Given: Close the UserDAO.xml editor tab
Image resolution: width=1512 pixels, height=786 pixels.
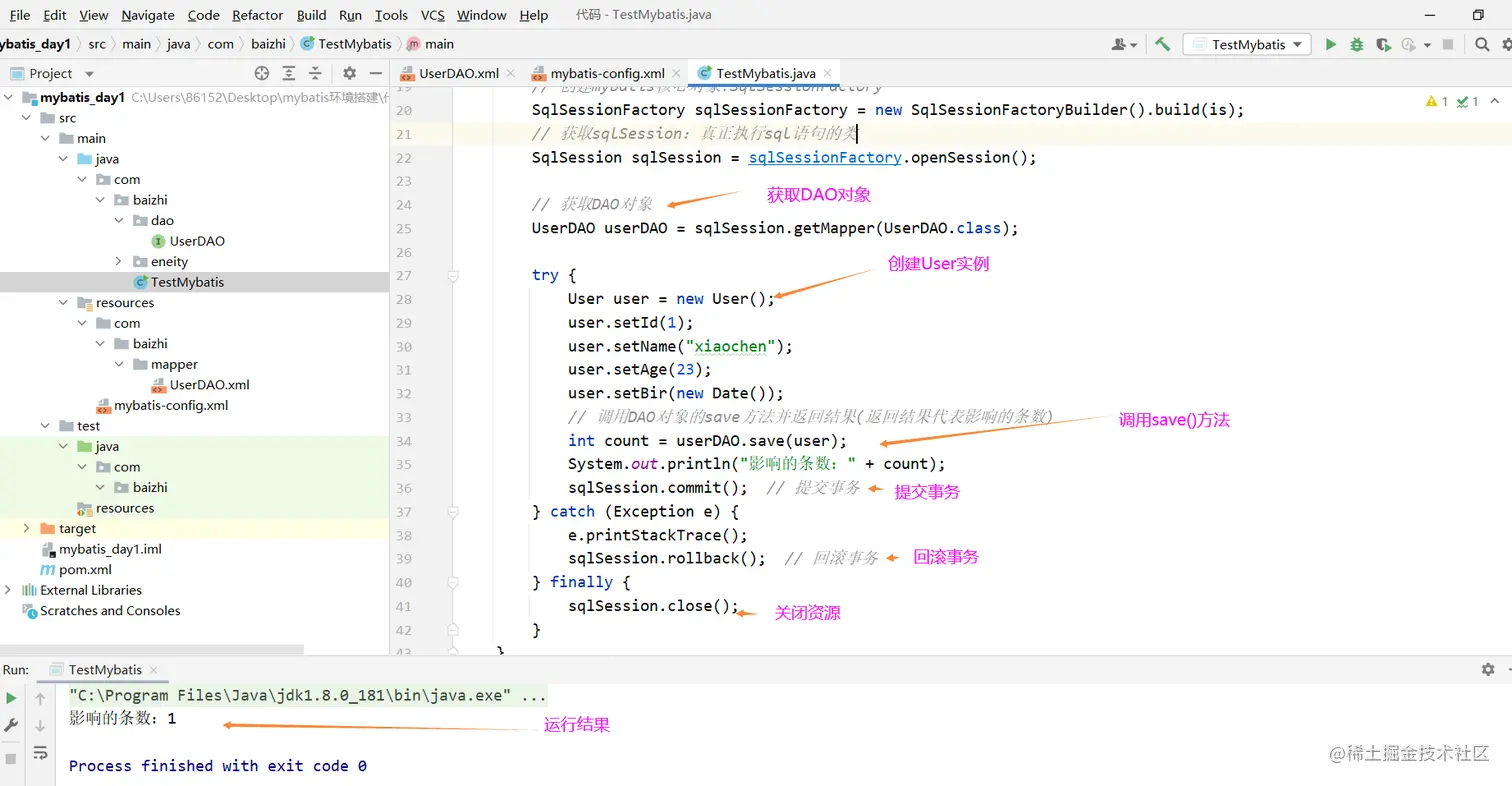Looking at the screenshot, I should point(510,73).
